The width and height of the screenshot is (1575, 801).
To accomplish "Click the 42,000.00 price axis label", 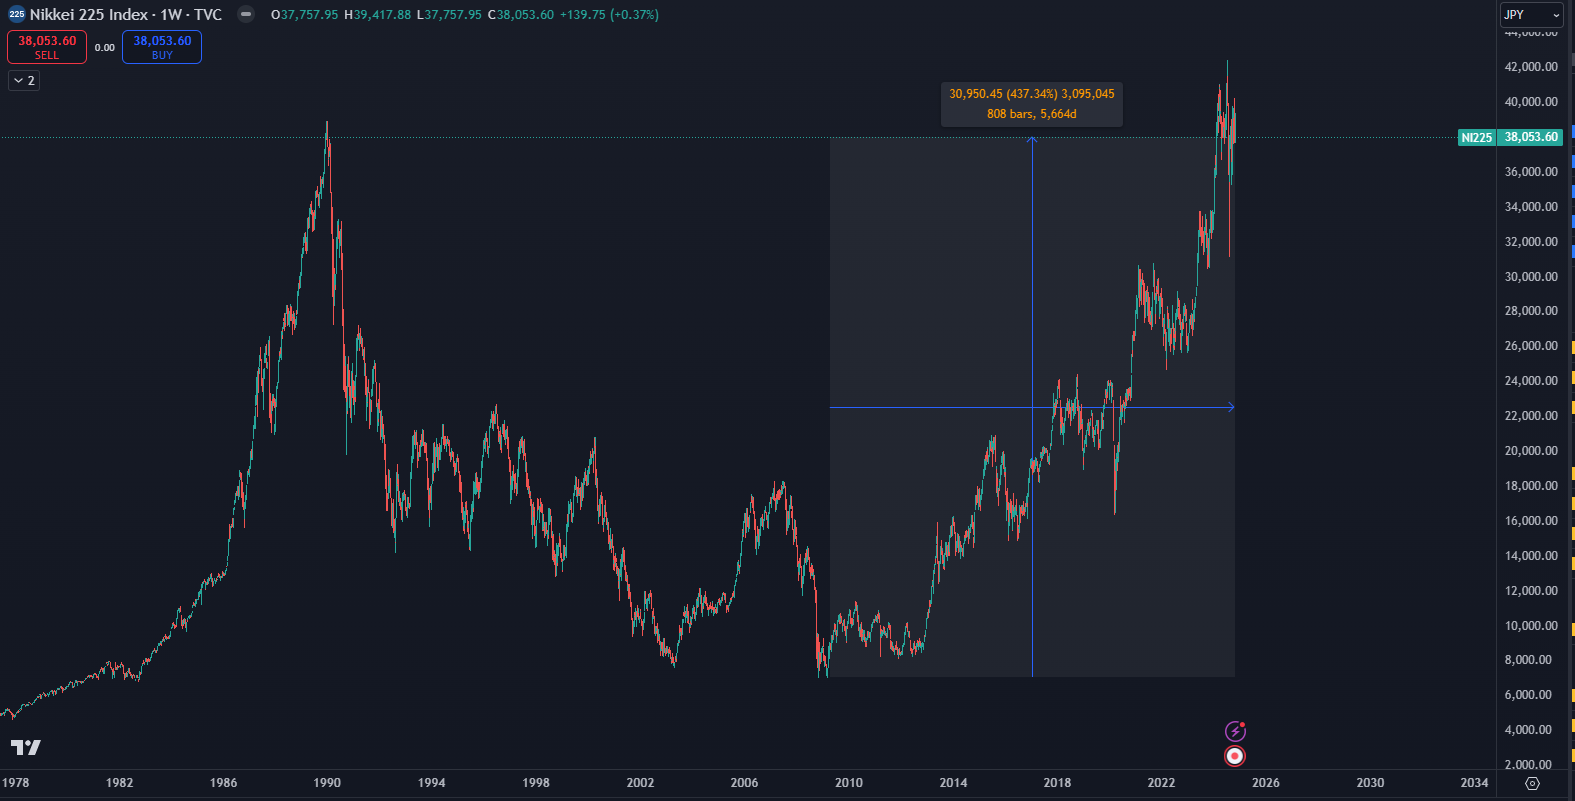I will [1531, 67].
